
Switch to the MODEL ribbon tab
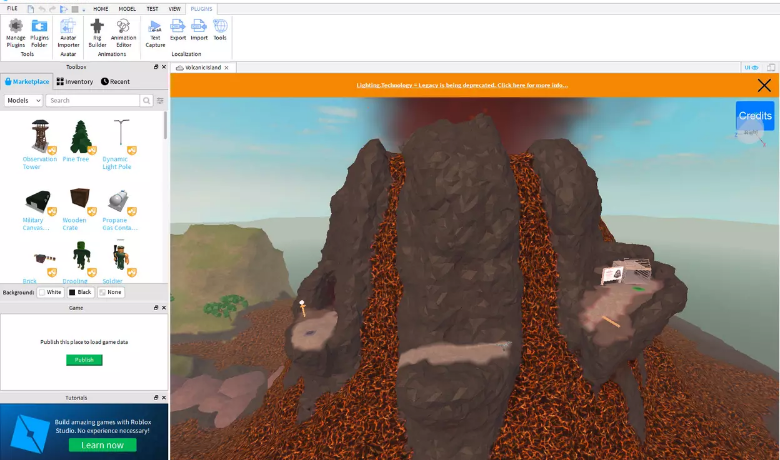(x=127, y=9)
